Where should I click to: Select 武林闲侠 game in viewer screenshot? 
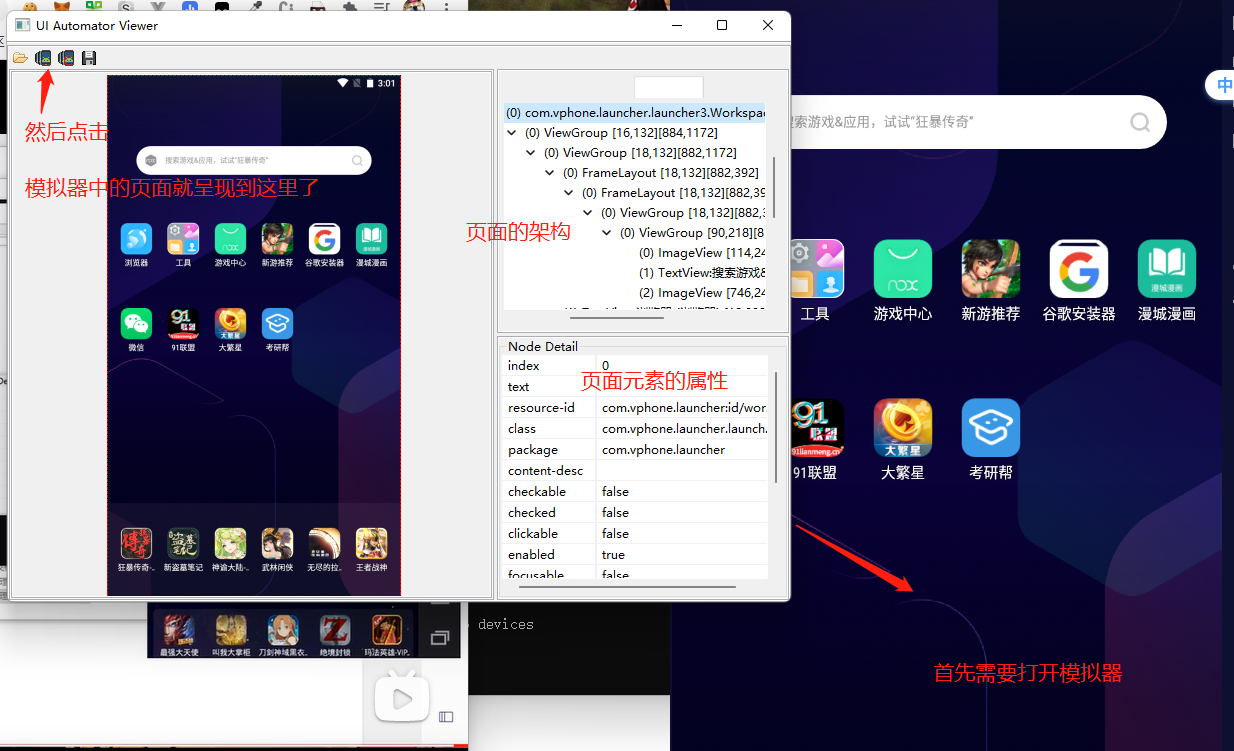point(277,543)
